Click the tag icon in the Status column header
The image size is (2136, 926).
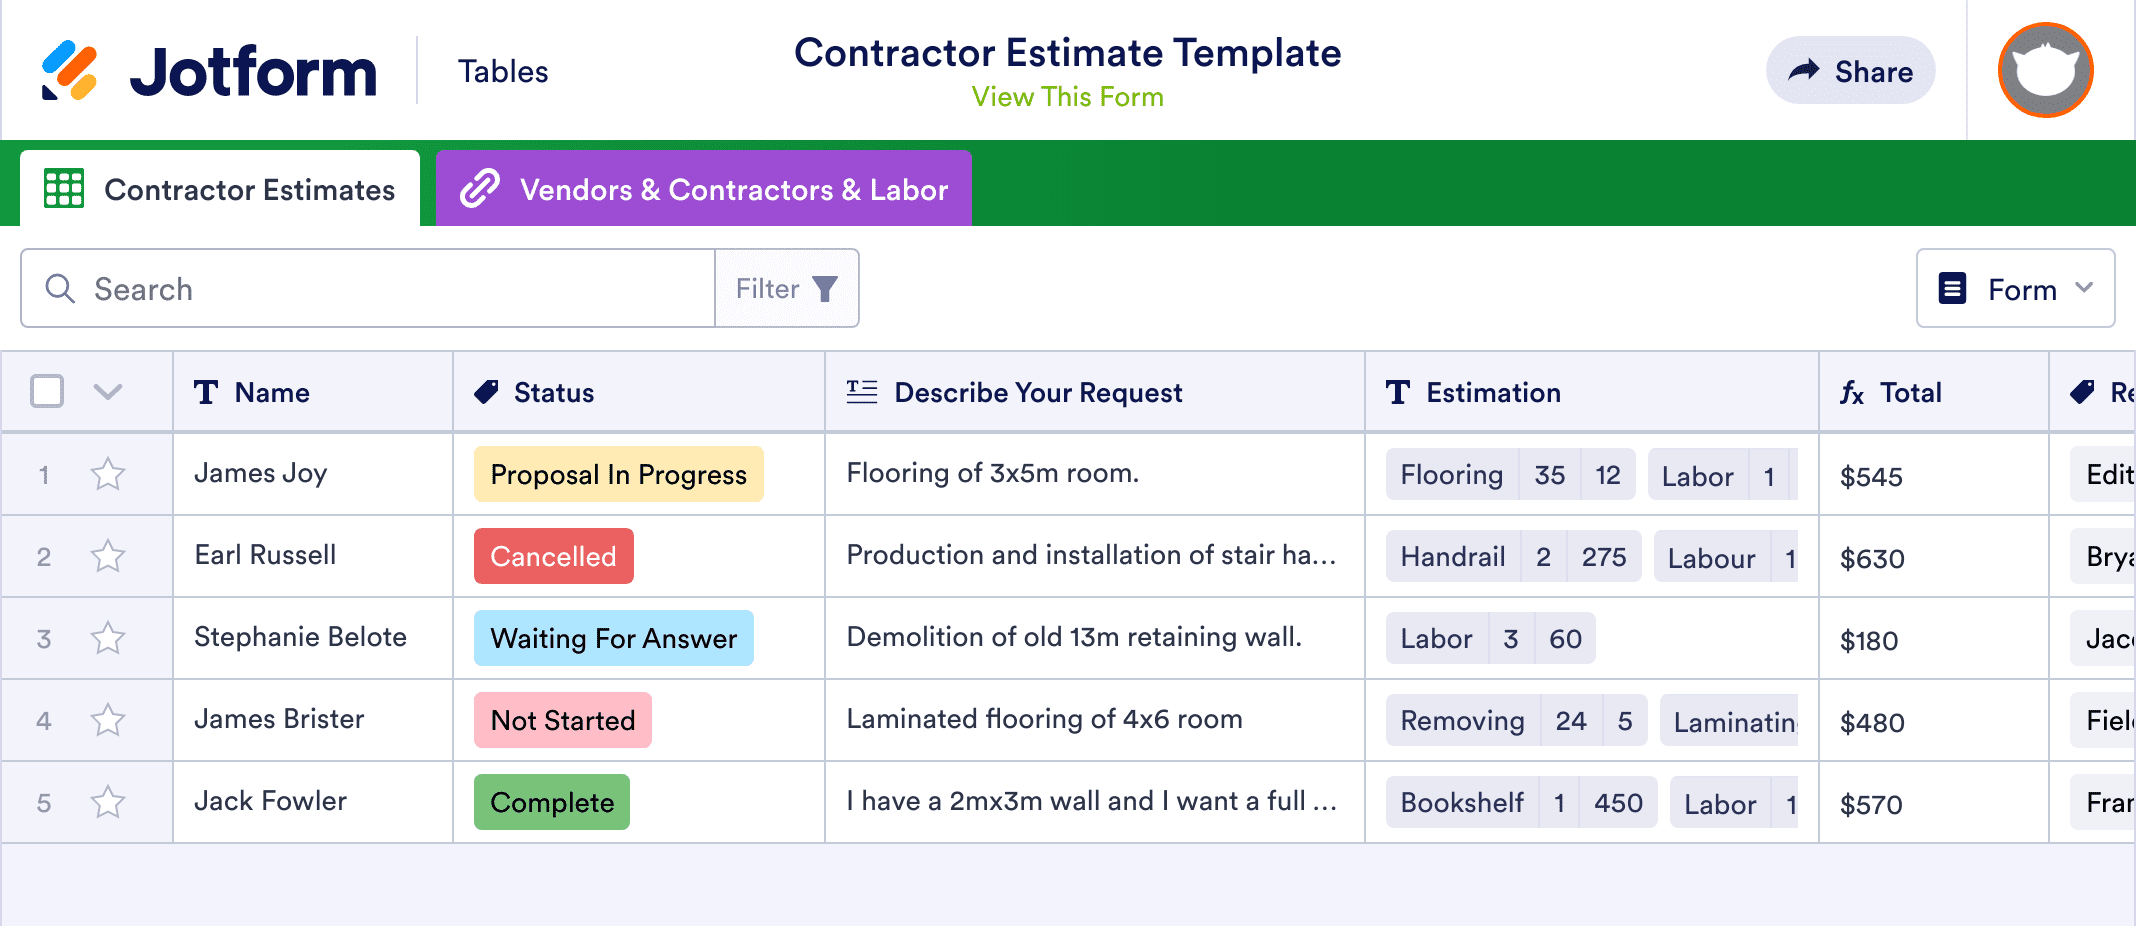coord(486,392)
